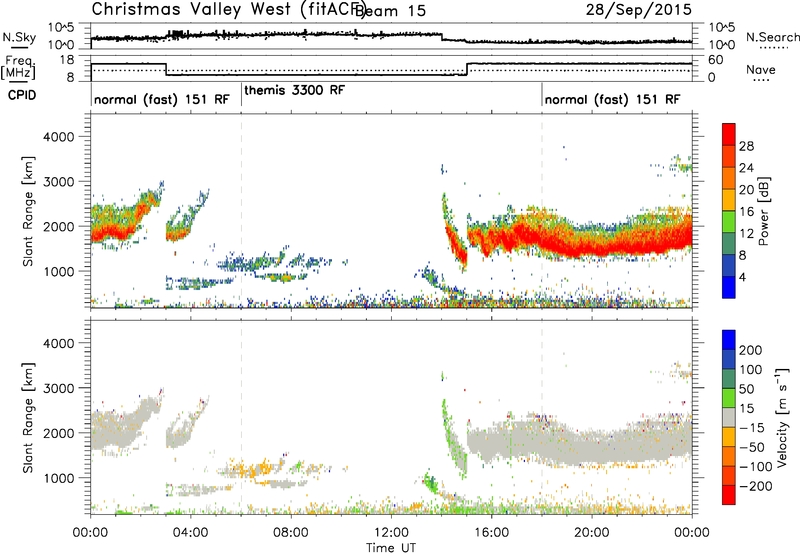Screen dimensions: 800x554
Task: Click the -100 tick on the Velocity colorbar
Action: [756, 466]
